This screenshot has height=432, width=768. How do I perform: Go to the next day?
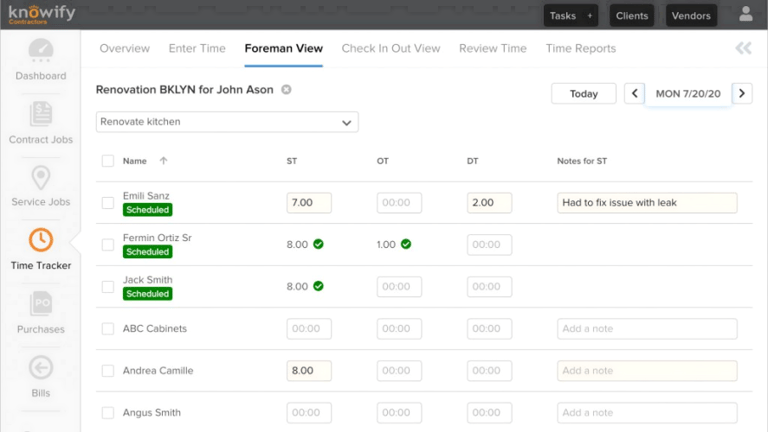click(742, 94)
